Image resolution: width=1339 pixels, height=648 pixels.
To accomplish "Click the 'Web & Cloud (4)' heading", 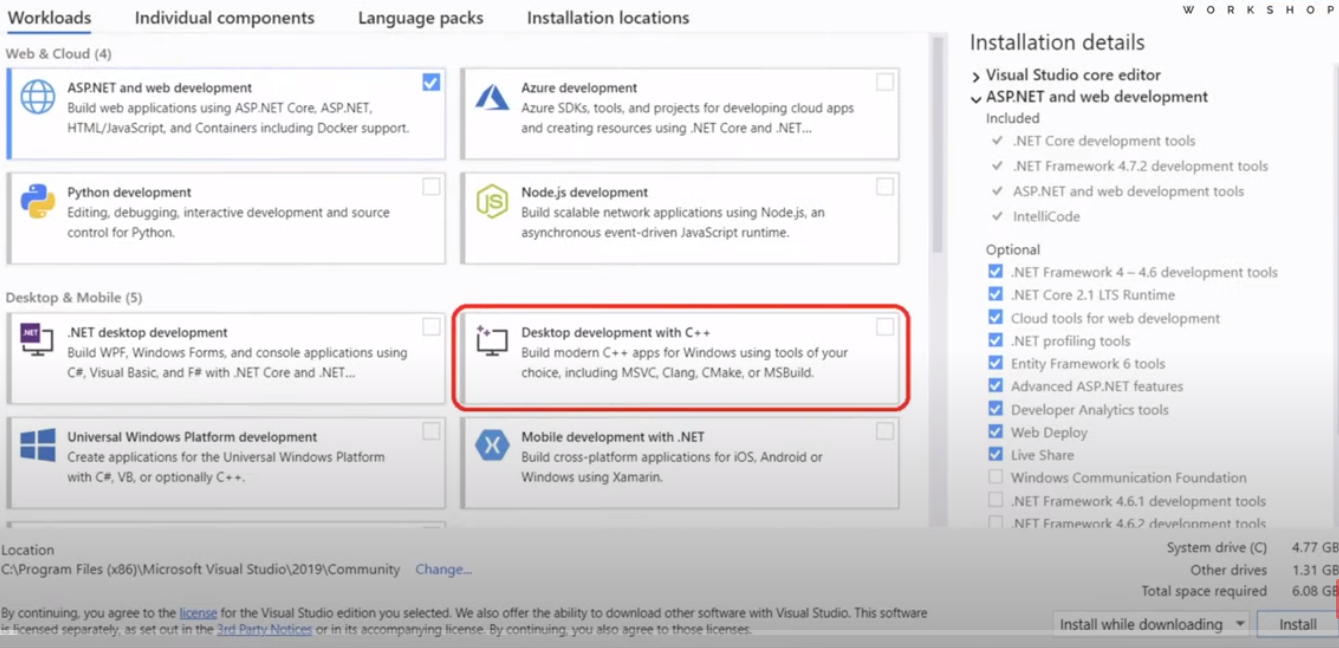I will 59,53.
